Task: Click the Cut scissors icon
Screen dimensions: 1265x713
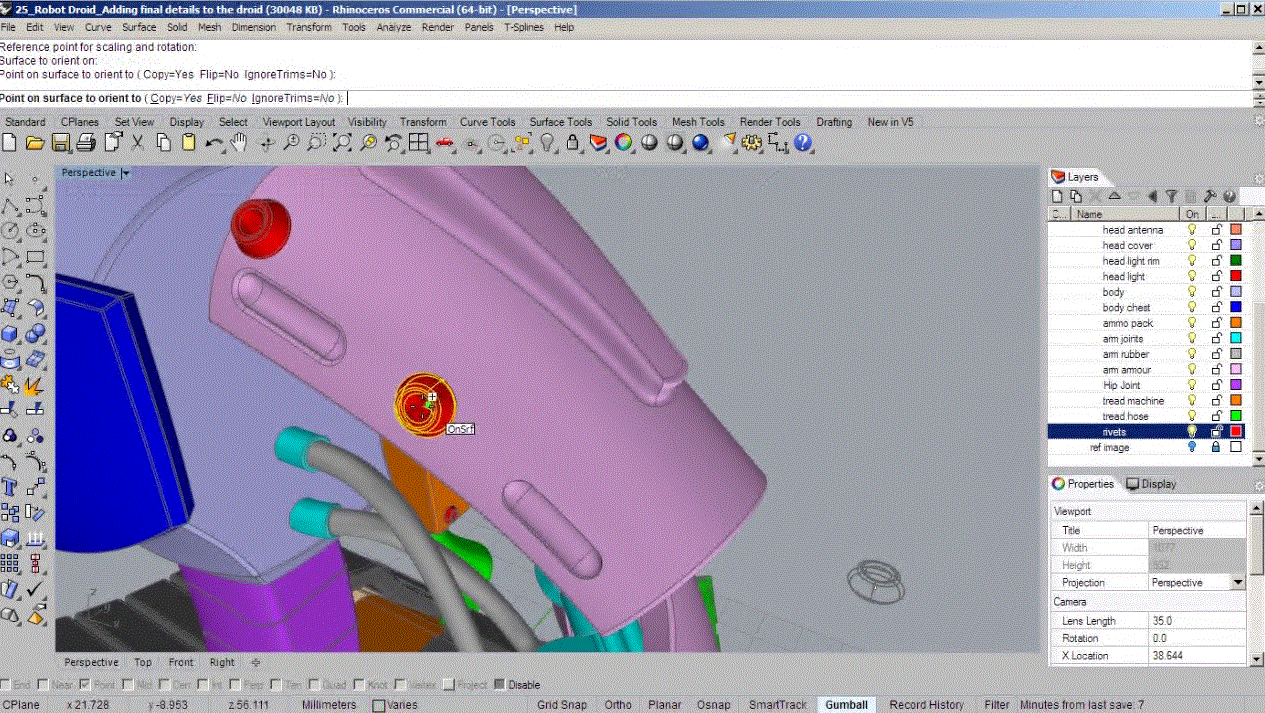Action: [137, 143]
